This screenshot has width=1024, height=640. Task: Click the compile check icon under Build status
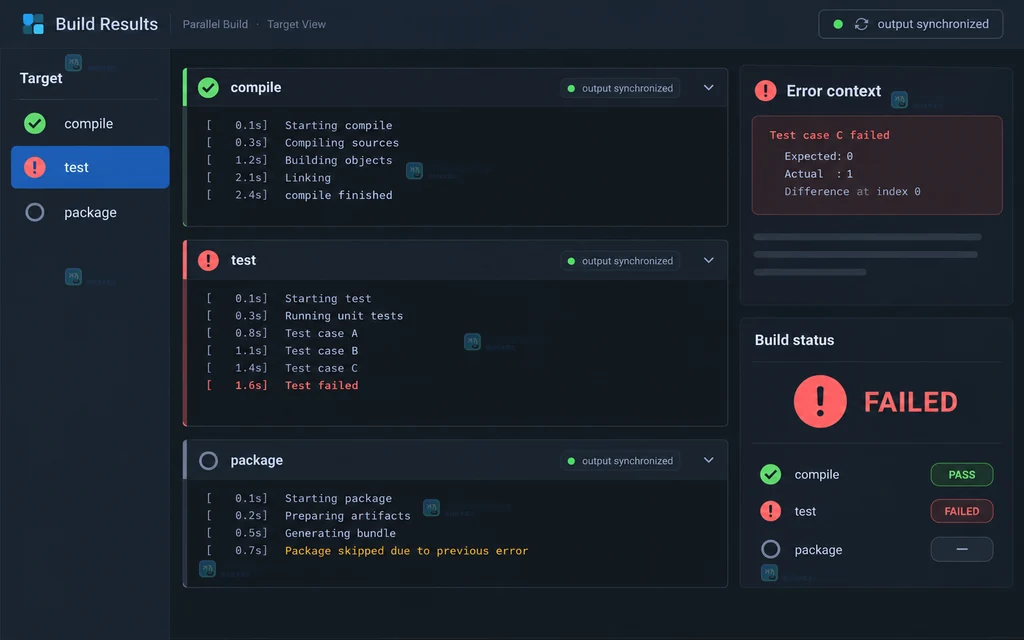(771, 474)
